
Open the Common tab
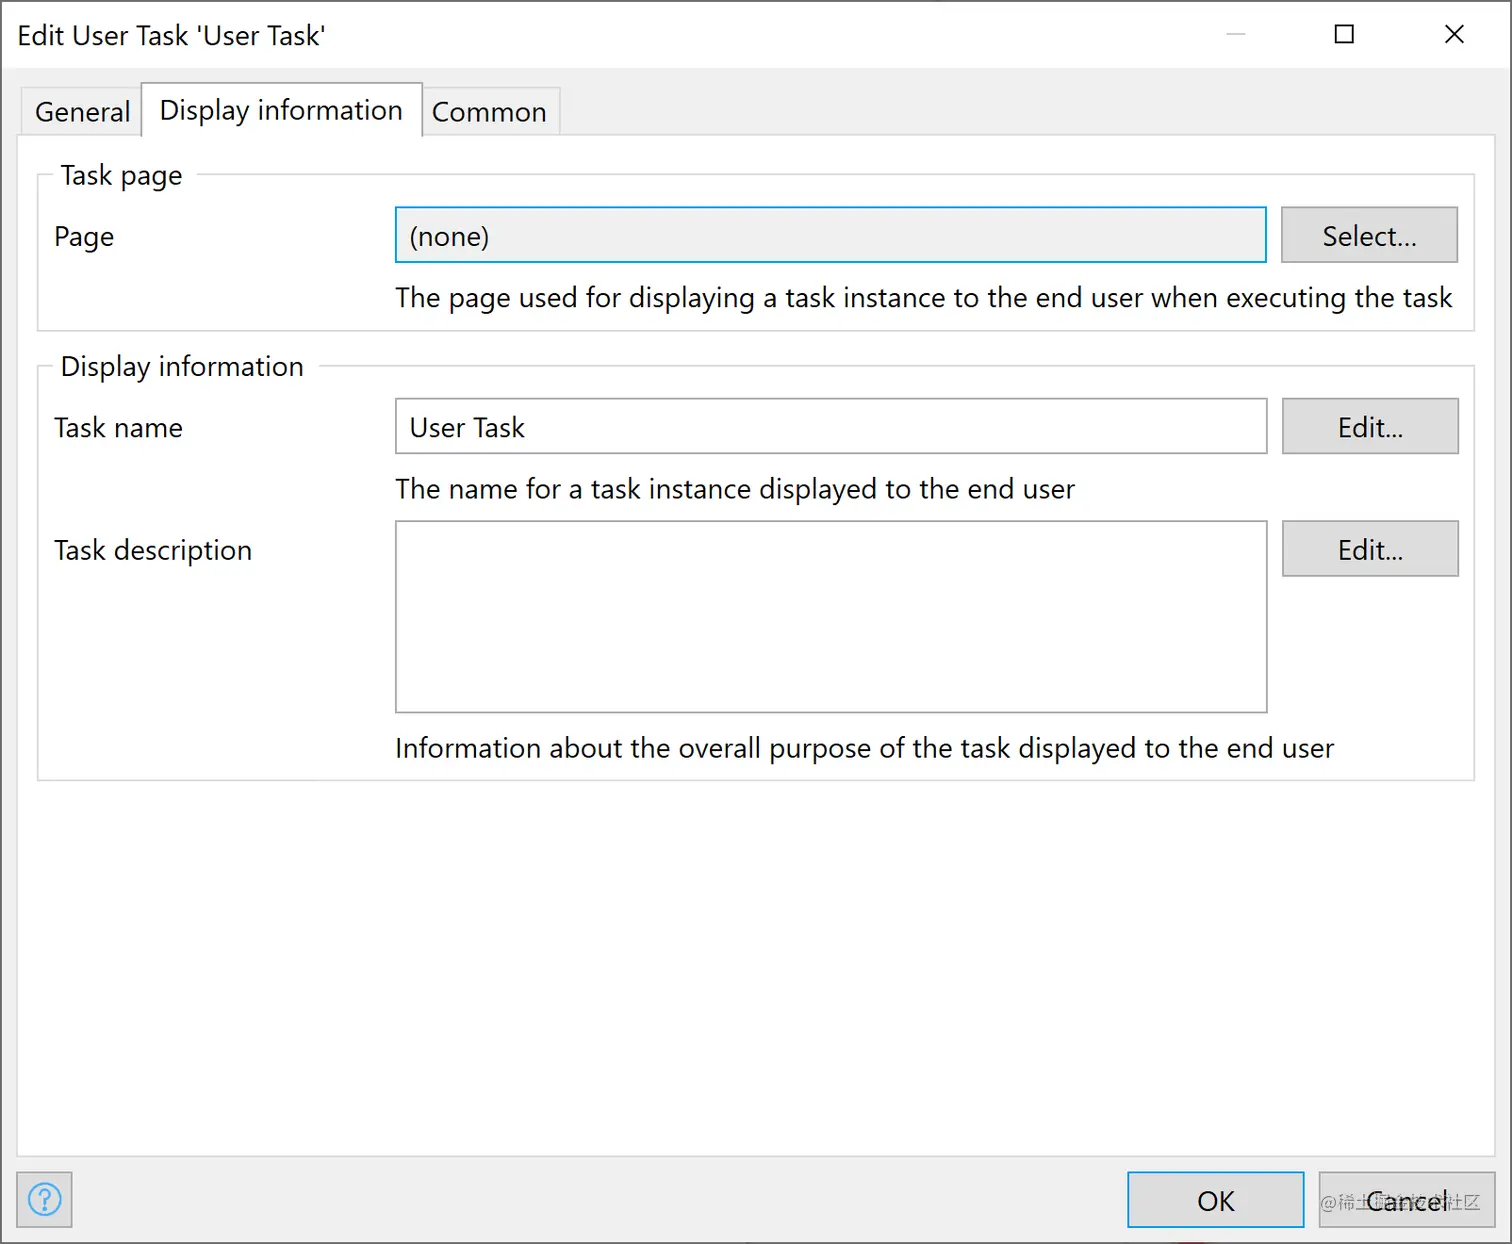point(489,112)
